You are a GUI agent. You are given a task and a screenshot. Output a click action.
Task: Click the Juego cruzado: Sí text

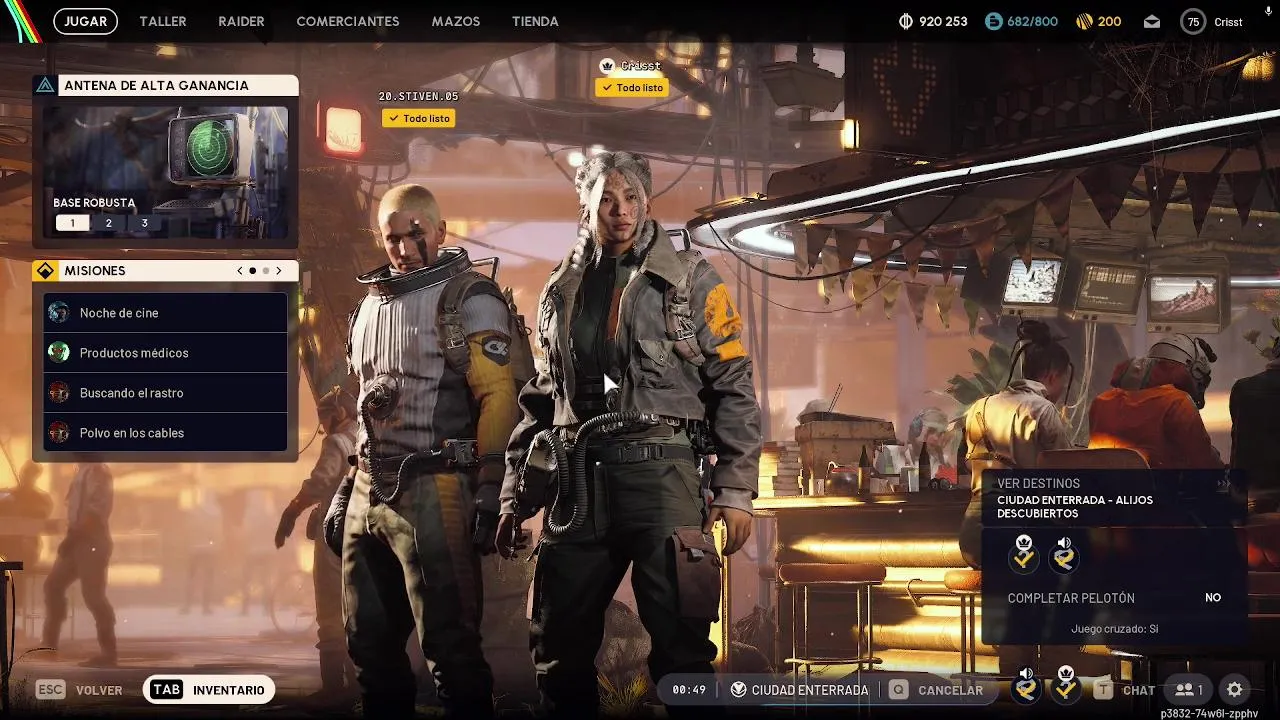tap(1114, 629)
